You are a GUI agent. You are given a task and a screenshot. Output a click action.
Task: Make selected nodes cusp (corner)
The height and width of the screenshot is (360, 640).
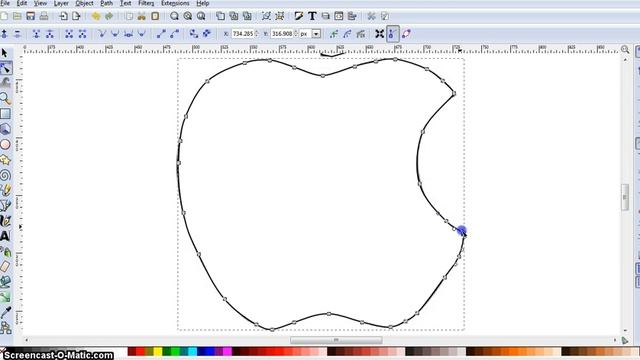pos(102,34)
